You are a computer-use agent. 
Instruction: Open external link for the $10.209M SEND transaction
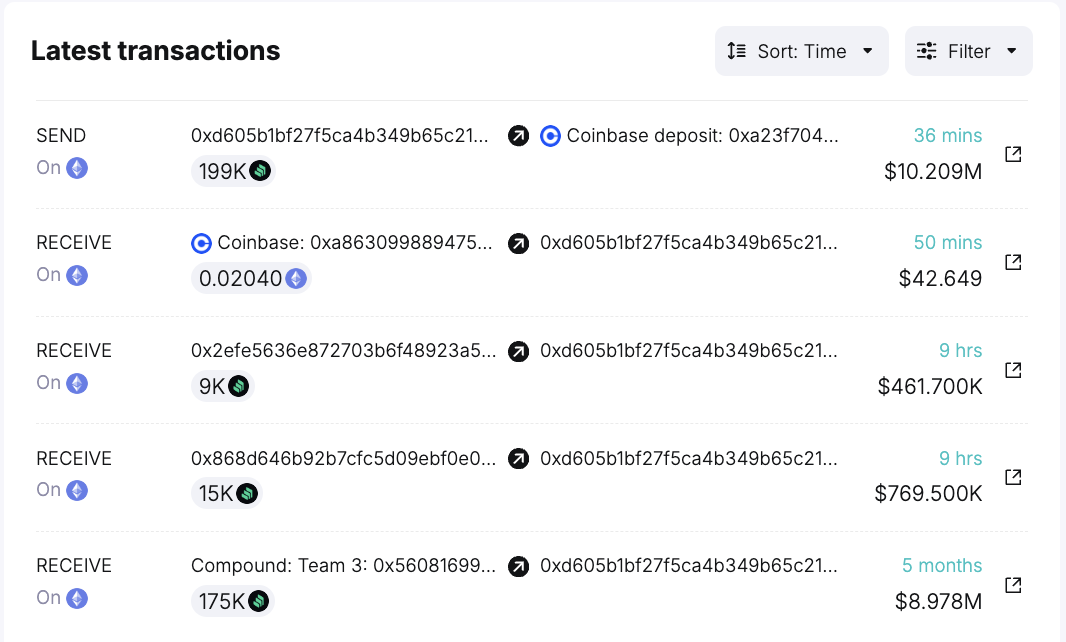tap(1012, 154)
